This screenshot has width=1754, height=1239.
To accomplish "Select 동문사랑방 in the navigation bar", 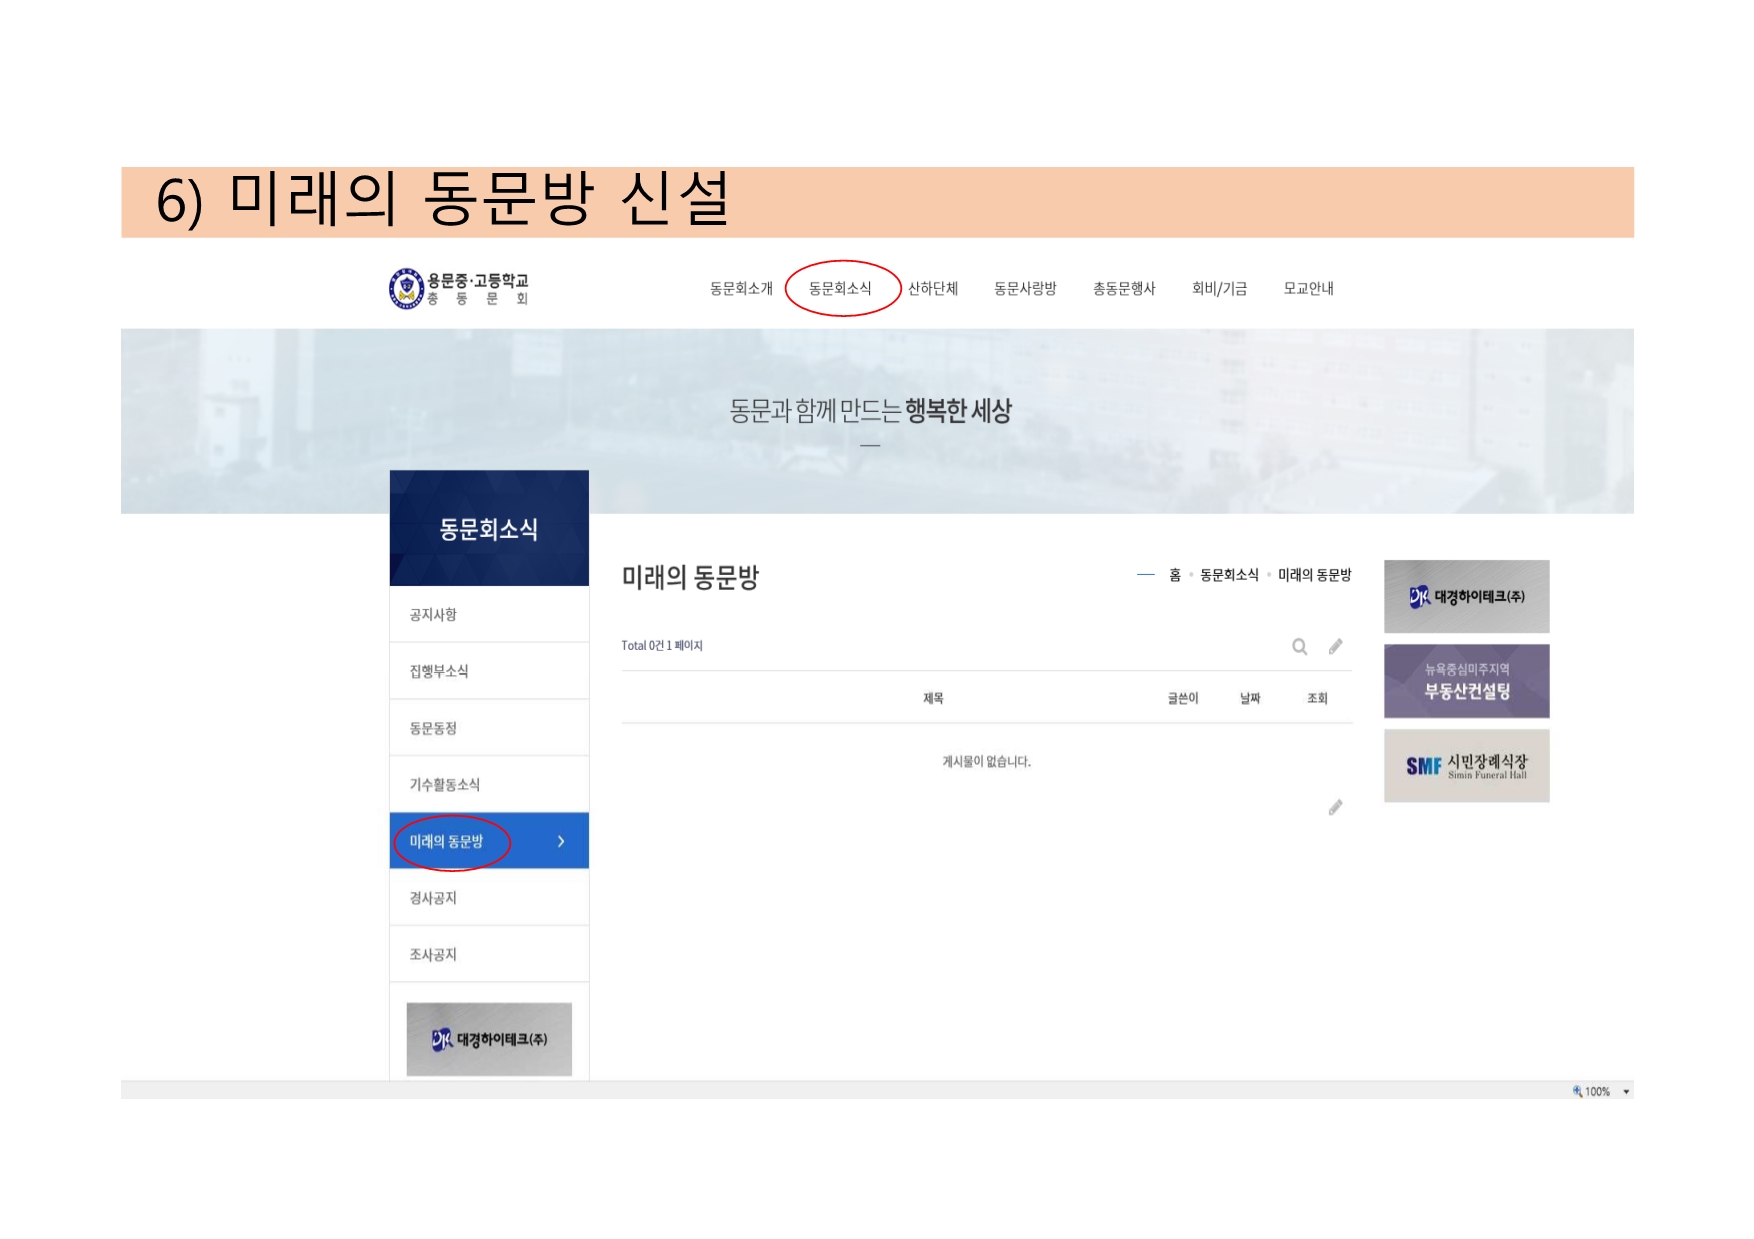I will tap(1025, 288).
